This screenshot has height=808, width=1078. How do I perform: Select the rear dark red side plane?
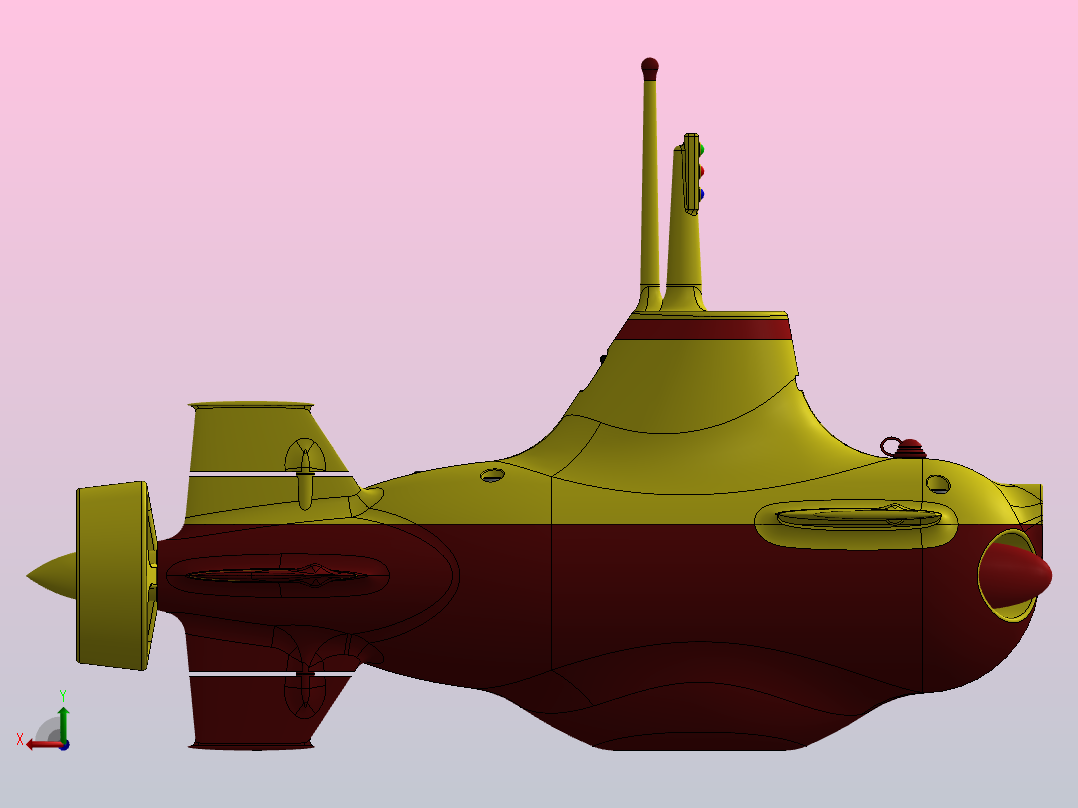pyautogui.click(x=278, y=576)
